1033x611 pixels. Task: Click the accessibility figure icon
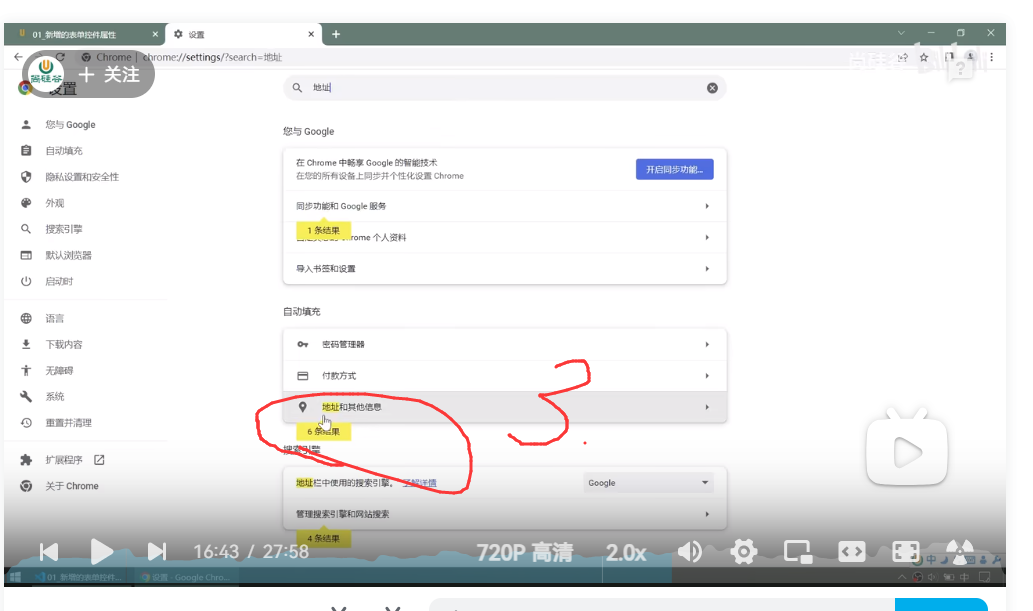(x=26, y=370)
